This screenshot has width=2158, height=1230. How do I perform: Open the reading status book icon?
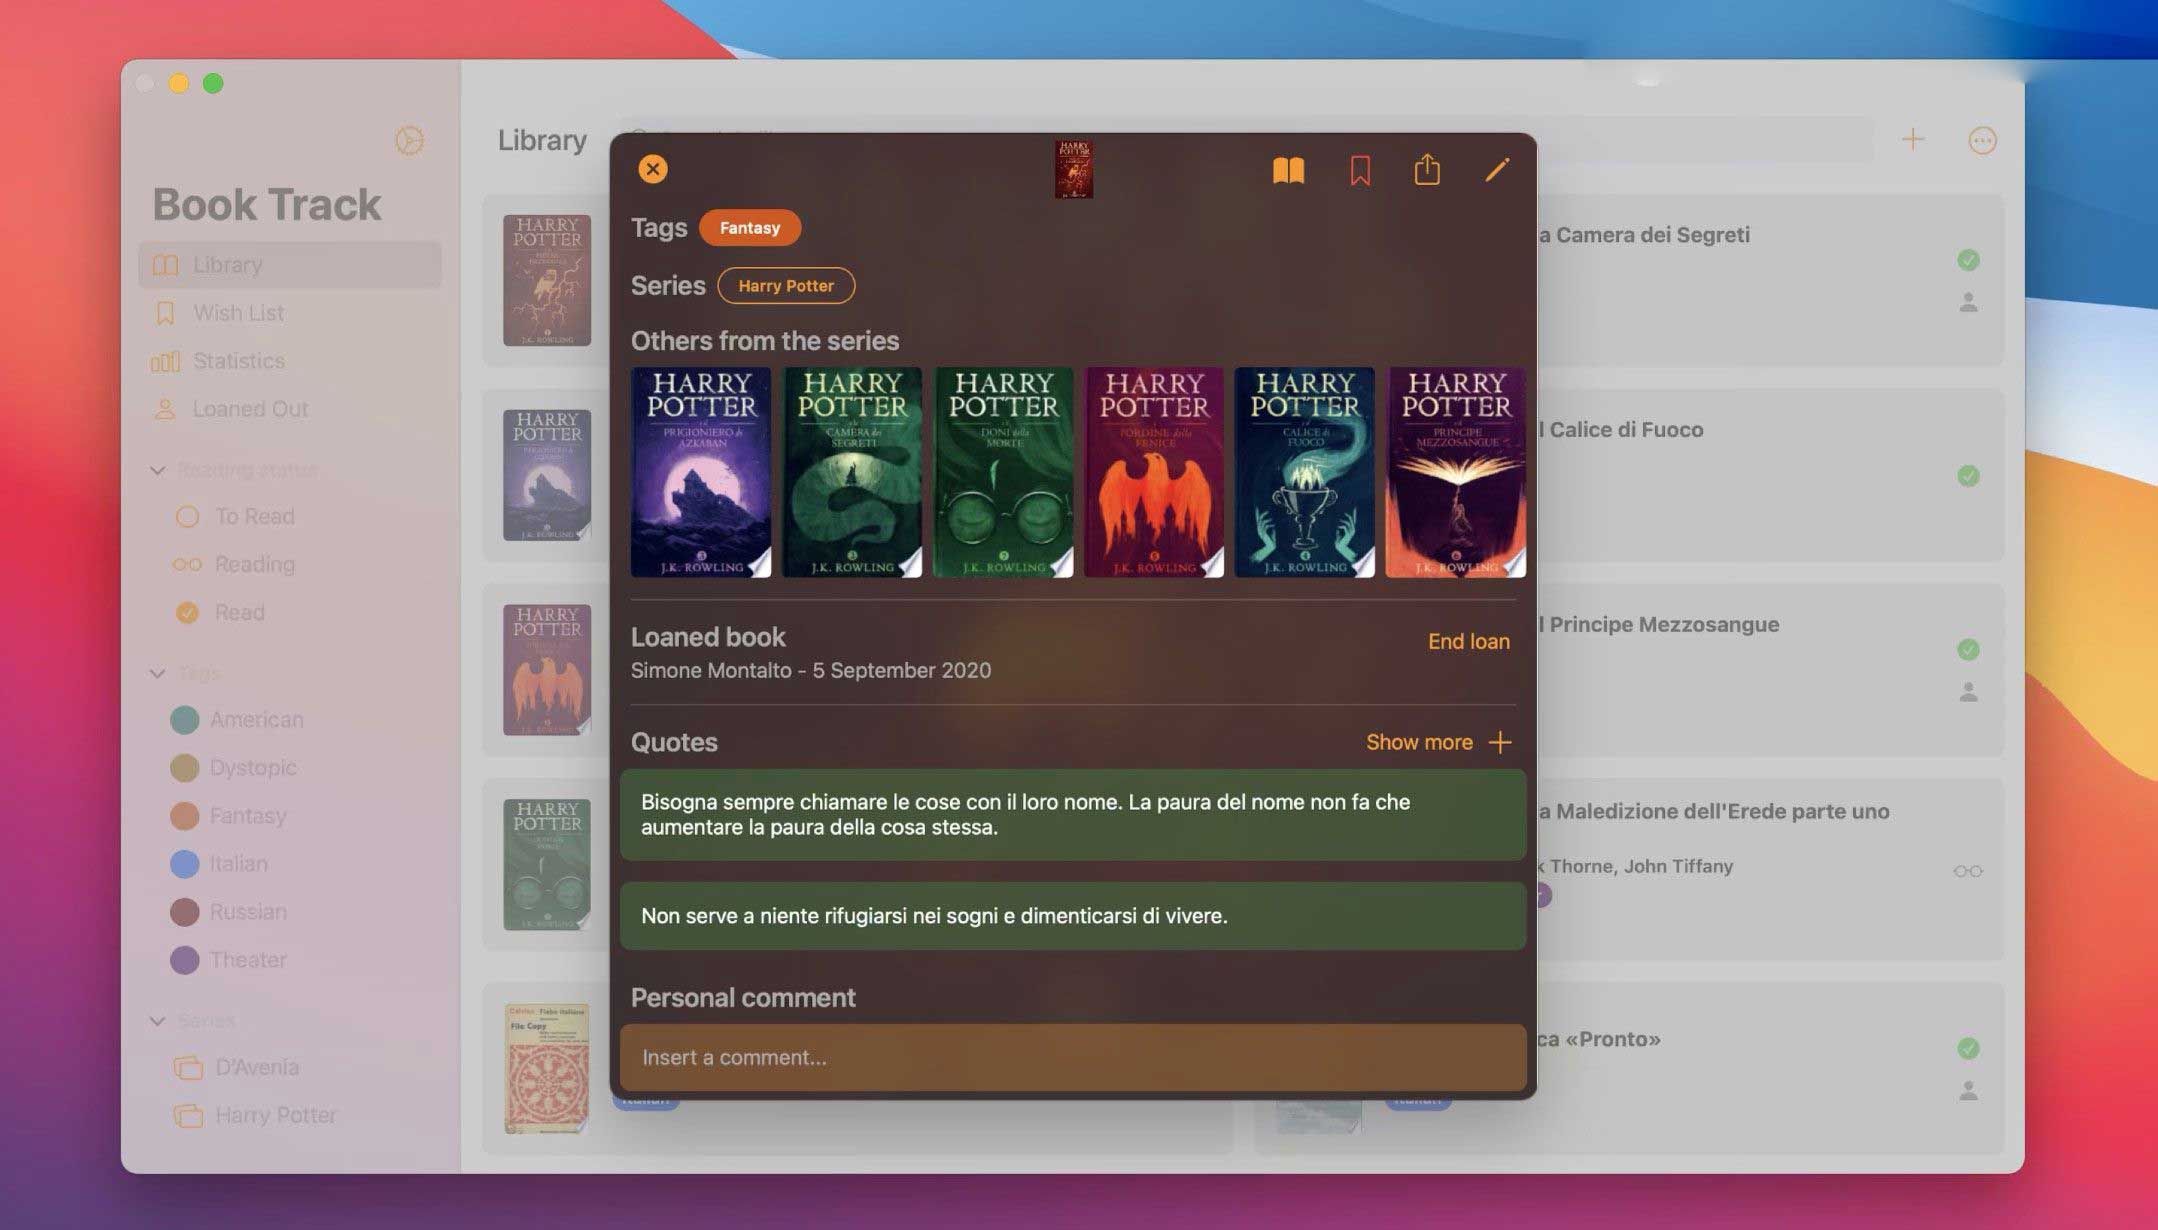tap(1288, 170)
